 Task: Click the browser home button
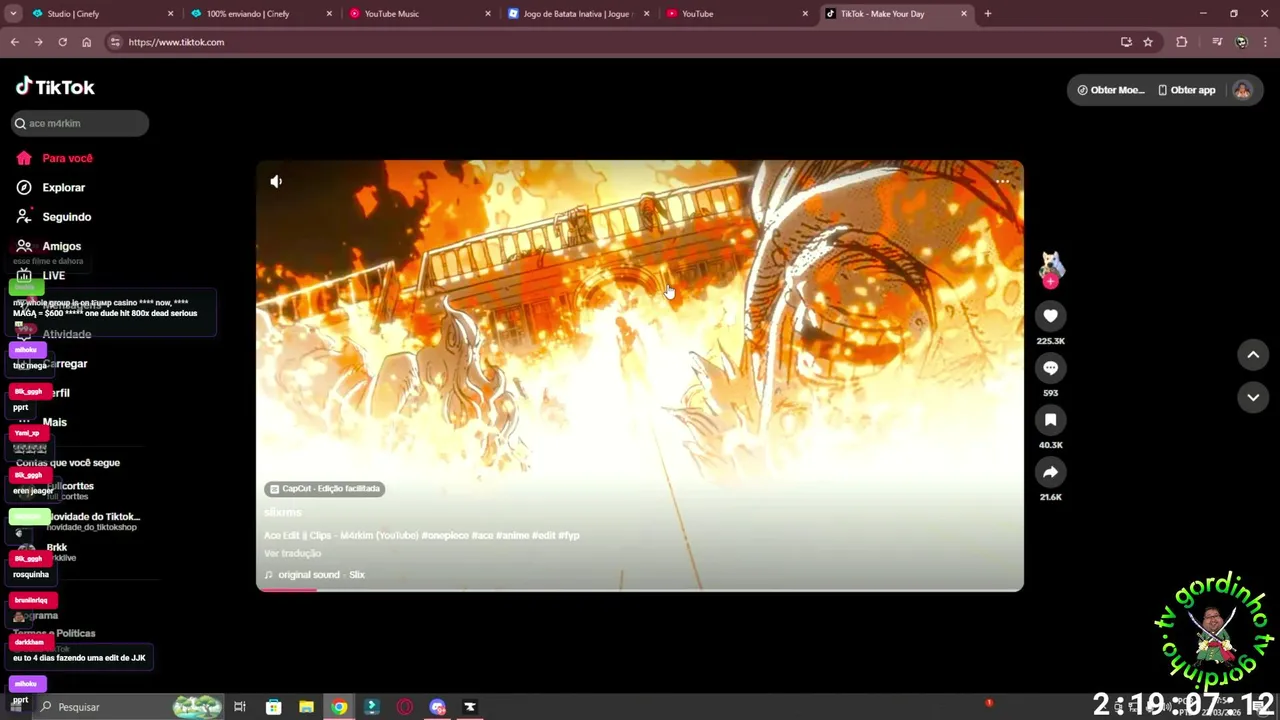(86, 42)
